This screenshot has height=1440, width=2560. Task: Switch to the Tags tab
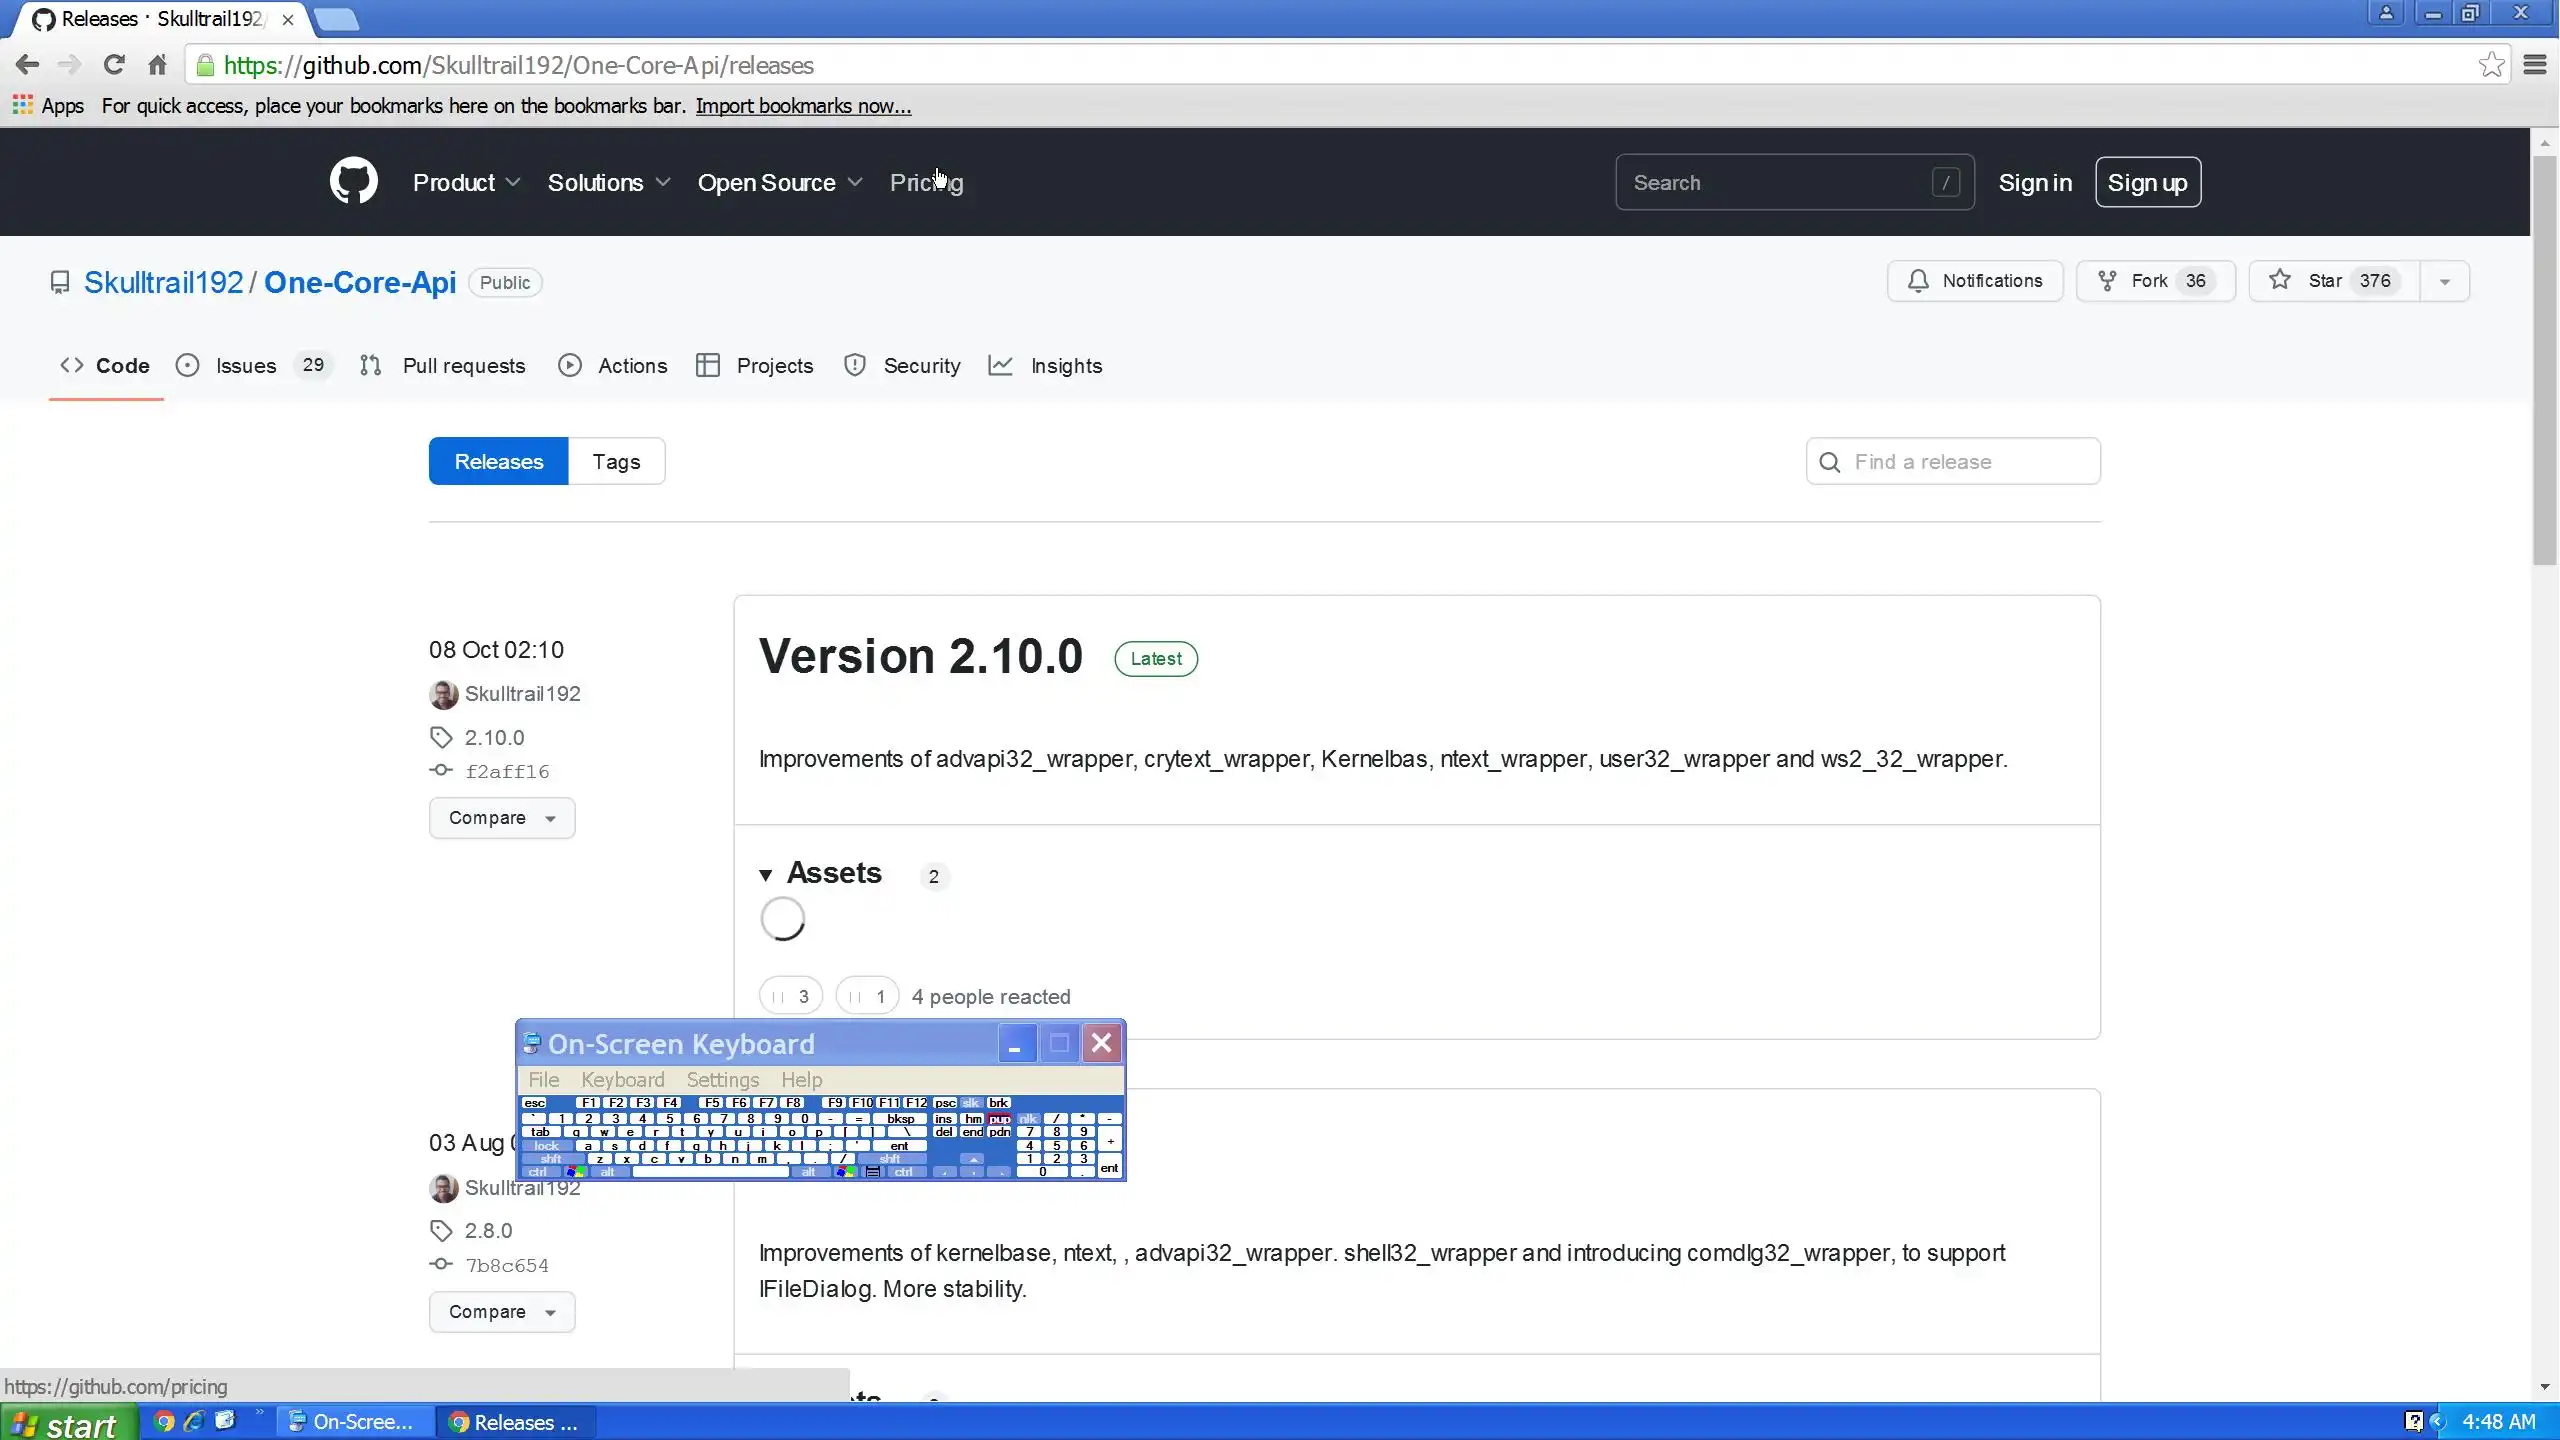click(x=616, y=461)
